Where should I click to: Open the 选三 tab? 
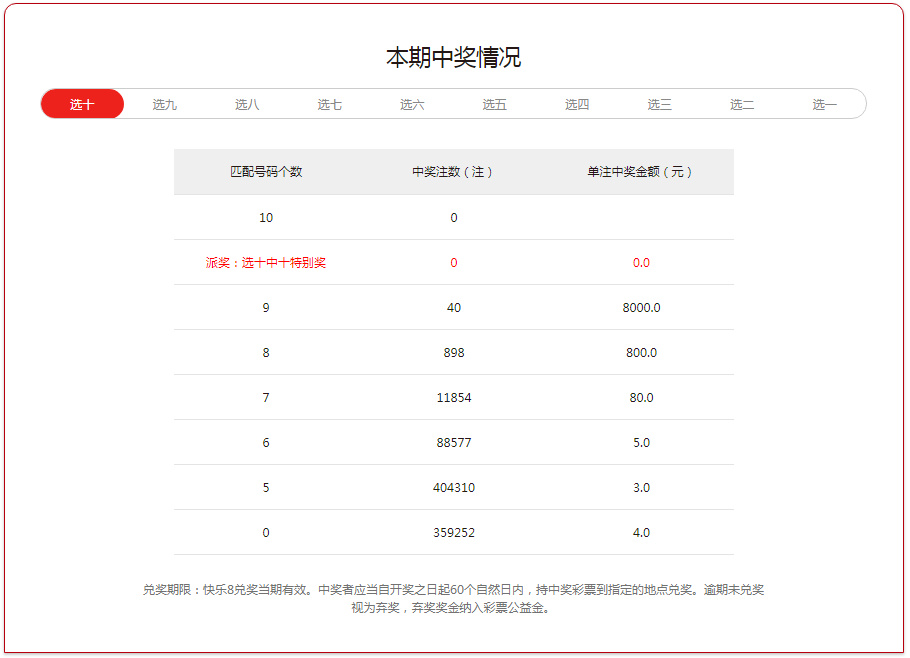click(x=659, y=104)
